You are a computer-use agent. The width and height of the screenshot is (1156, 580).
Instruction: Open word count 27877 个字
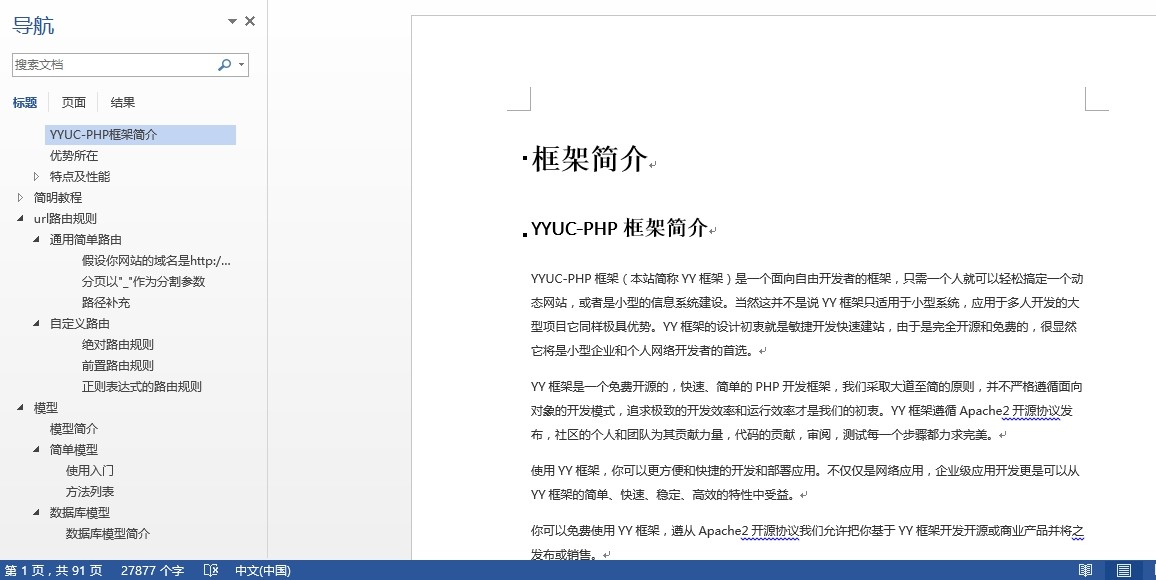(x=153, y=570)
